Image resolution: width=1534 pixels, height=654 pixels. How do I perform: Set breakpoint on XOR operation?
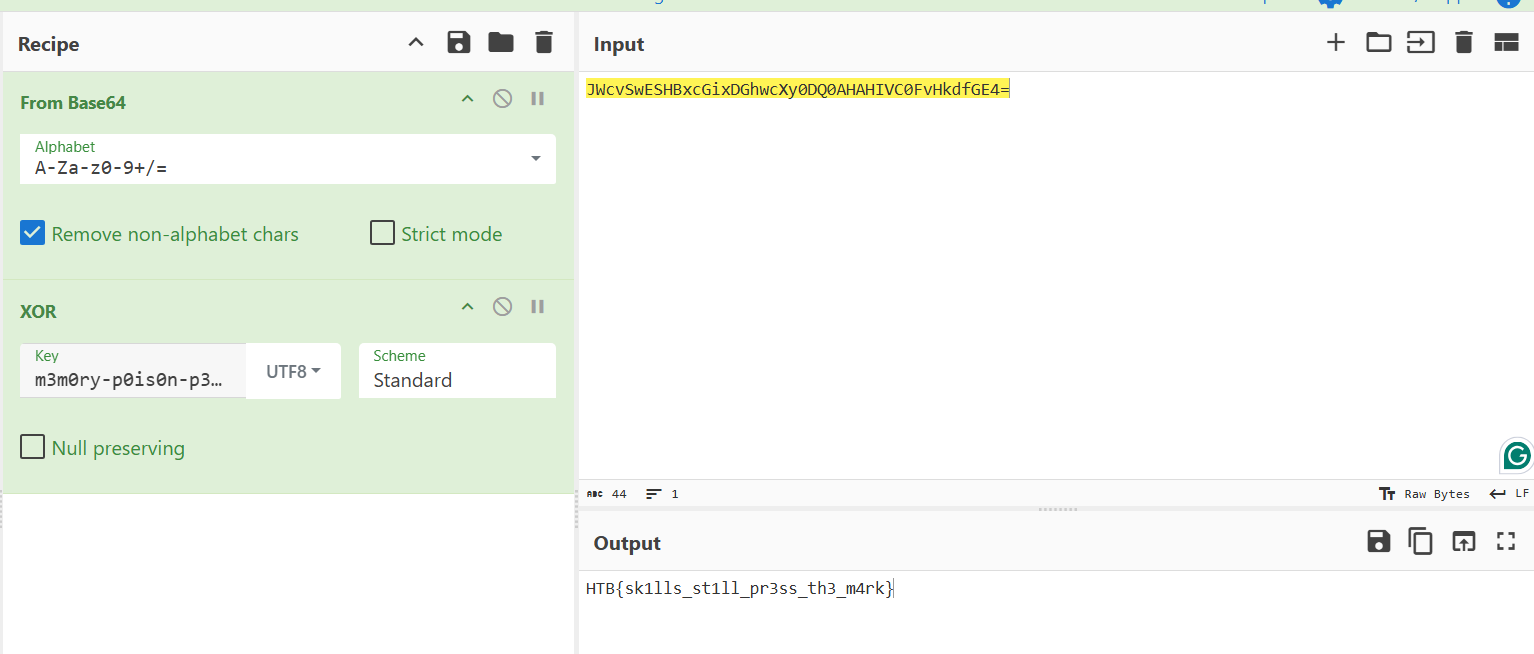[x=538, y=306]
